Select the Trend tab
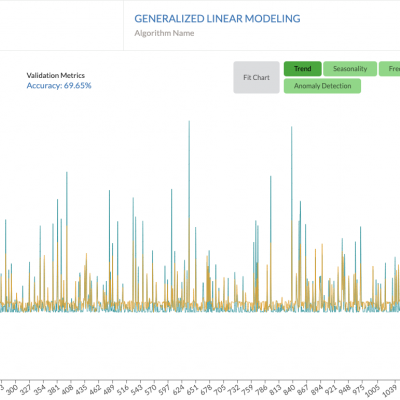400x400 pixels. (x=303, y=69)
